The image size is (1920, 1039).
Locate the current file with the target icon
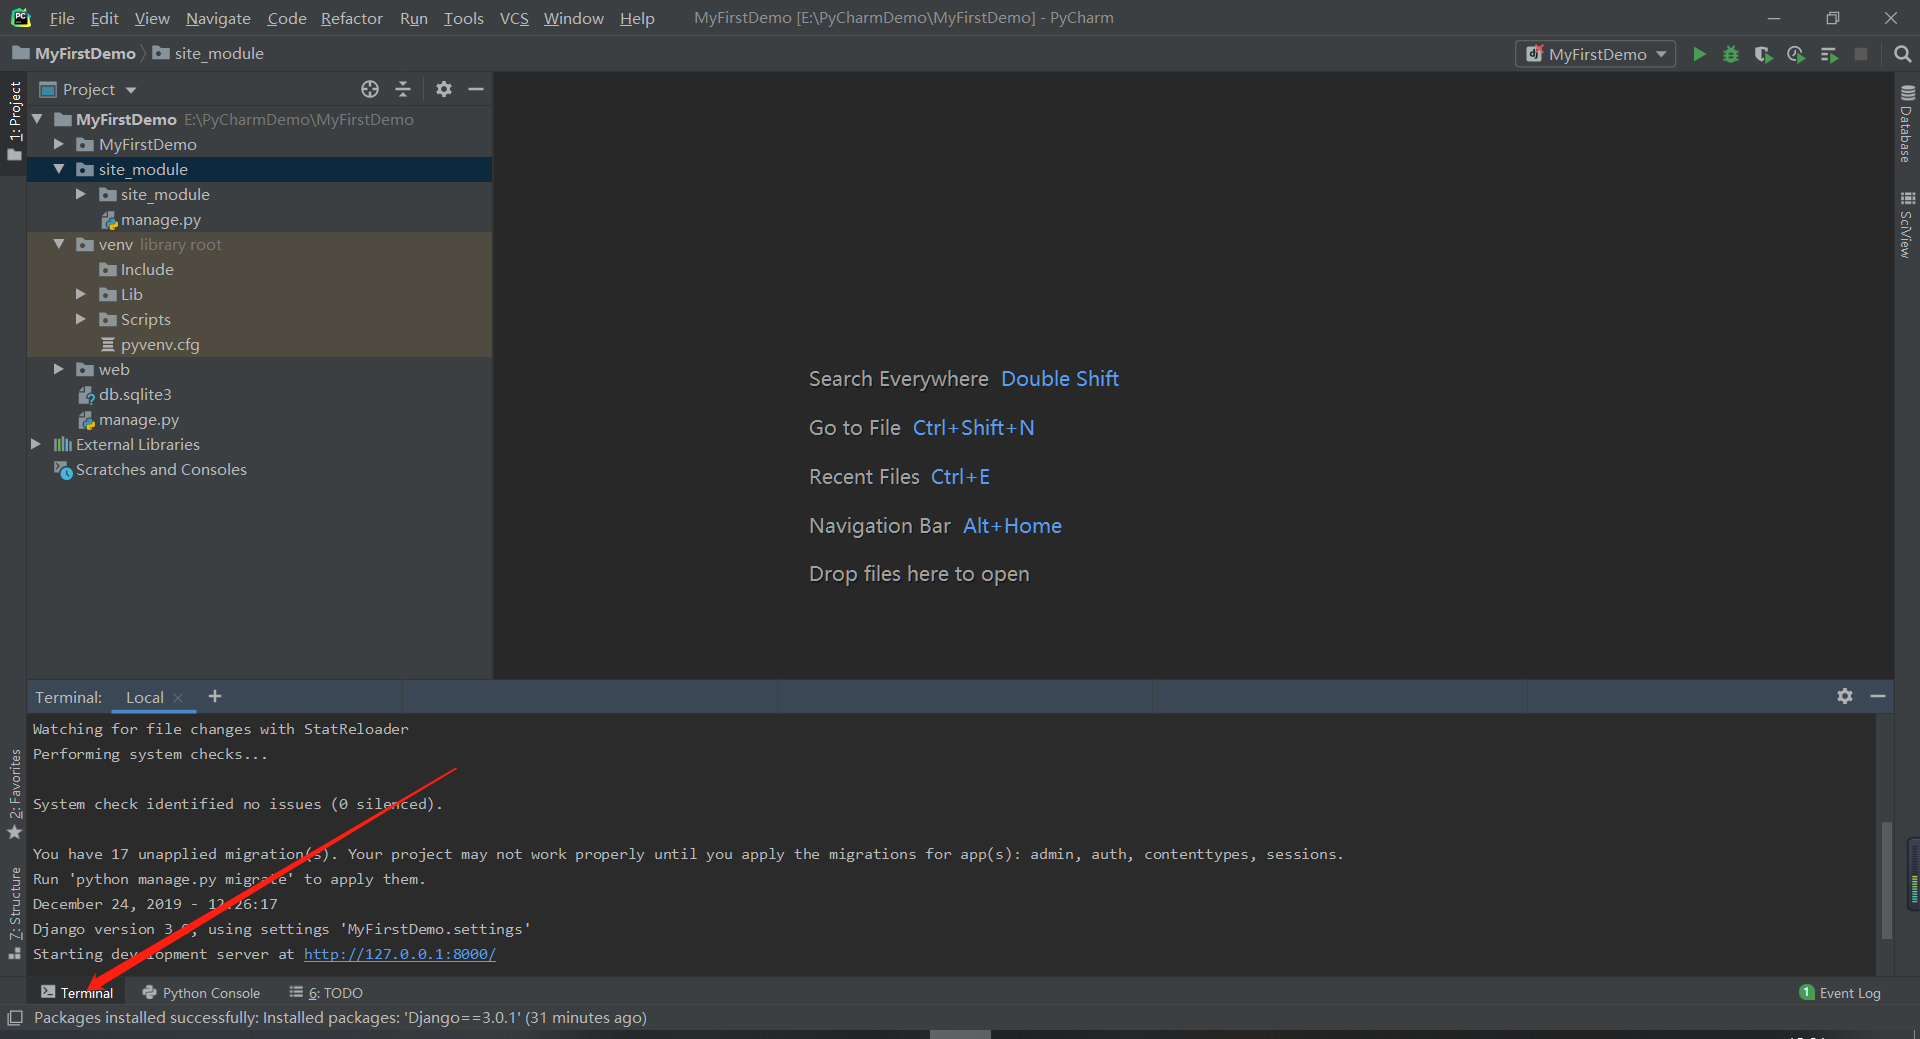coord(370,89)
